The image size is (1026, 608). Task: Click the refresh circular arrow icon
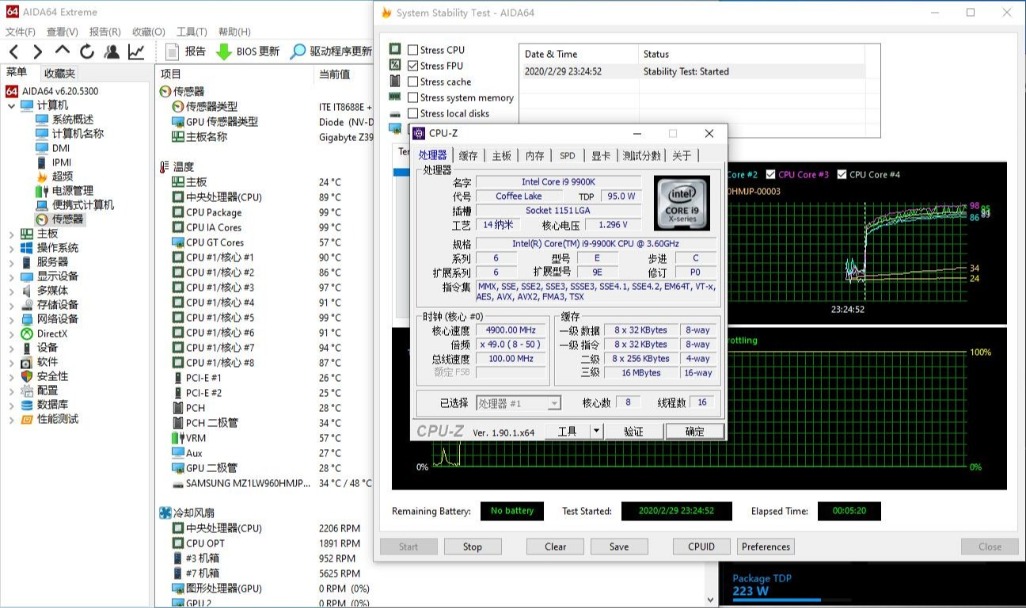(x=86, y=52)
